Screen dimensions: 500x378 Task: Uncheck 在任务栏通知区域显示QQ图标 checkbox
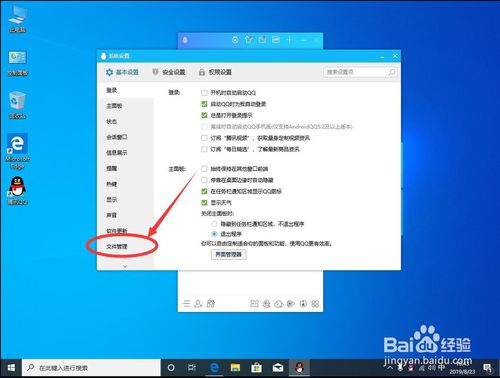point(204,191)
